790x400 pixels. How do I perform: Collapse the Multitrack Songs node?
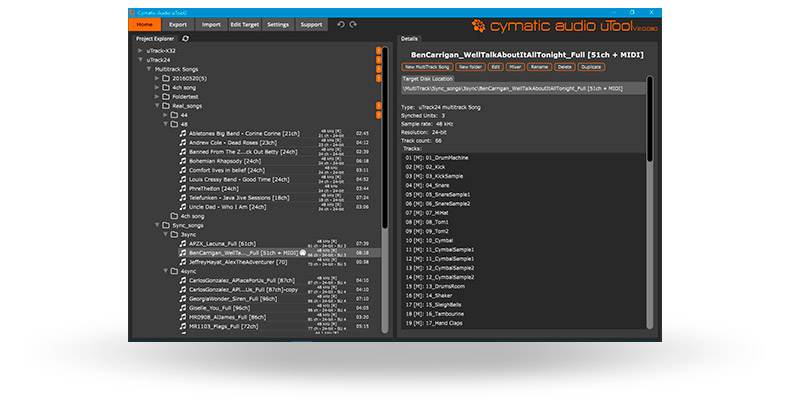(149, 69)
